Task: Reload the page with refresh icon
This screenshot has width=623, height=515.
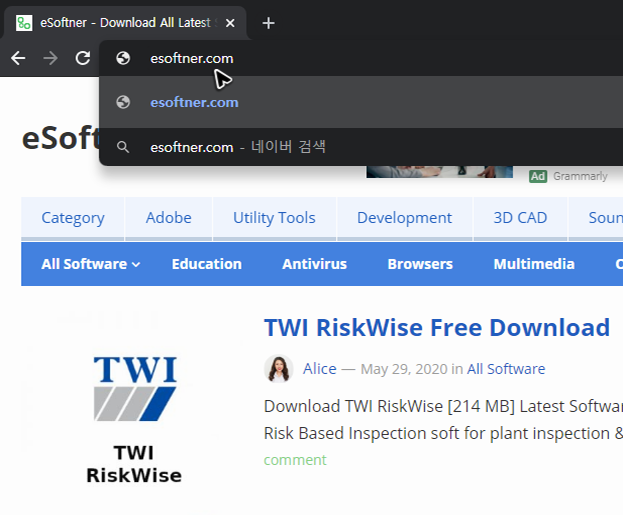Action: coord(83,58)
